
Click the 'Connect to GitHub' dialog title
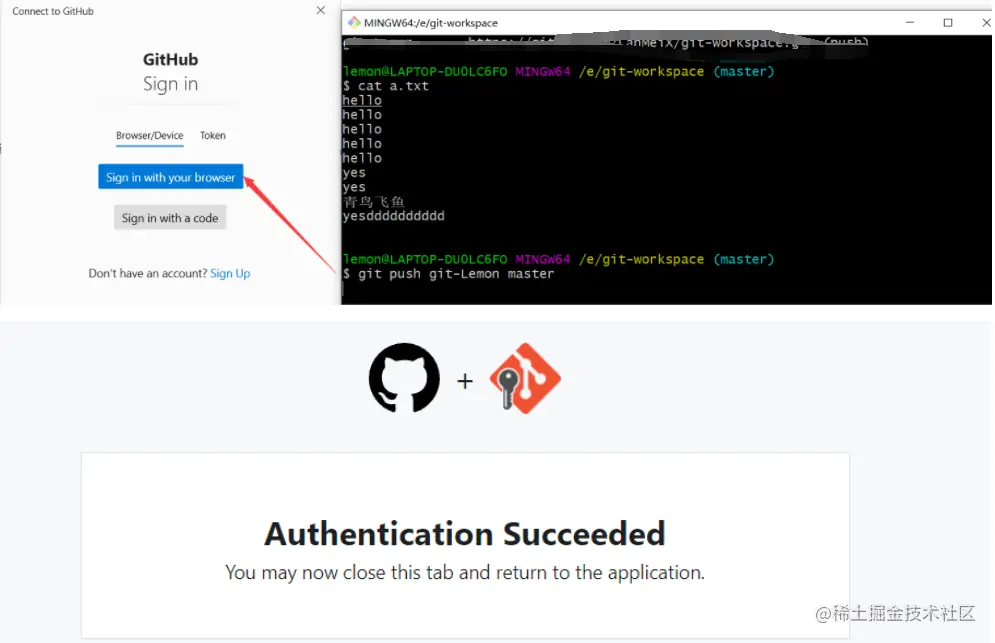tap(53, 11)
